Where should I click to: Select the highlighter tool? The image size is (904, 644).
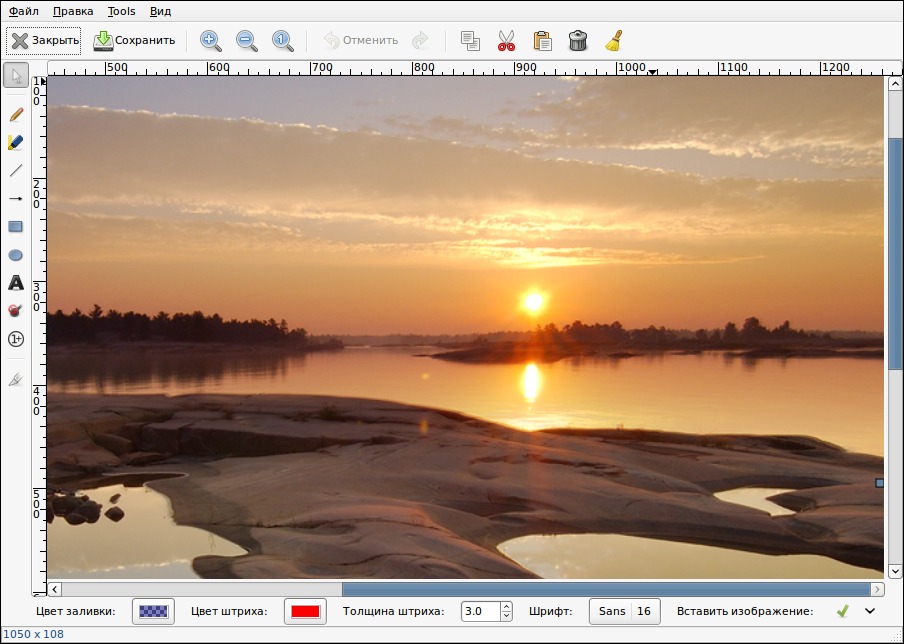click(16, 142)
